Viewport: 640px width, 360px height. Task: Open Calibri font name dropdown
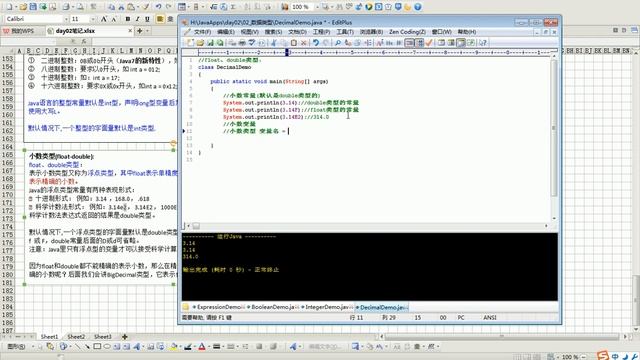click(66, 19)
